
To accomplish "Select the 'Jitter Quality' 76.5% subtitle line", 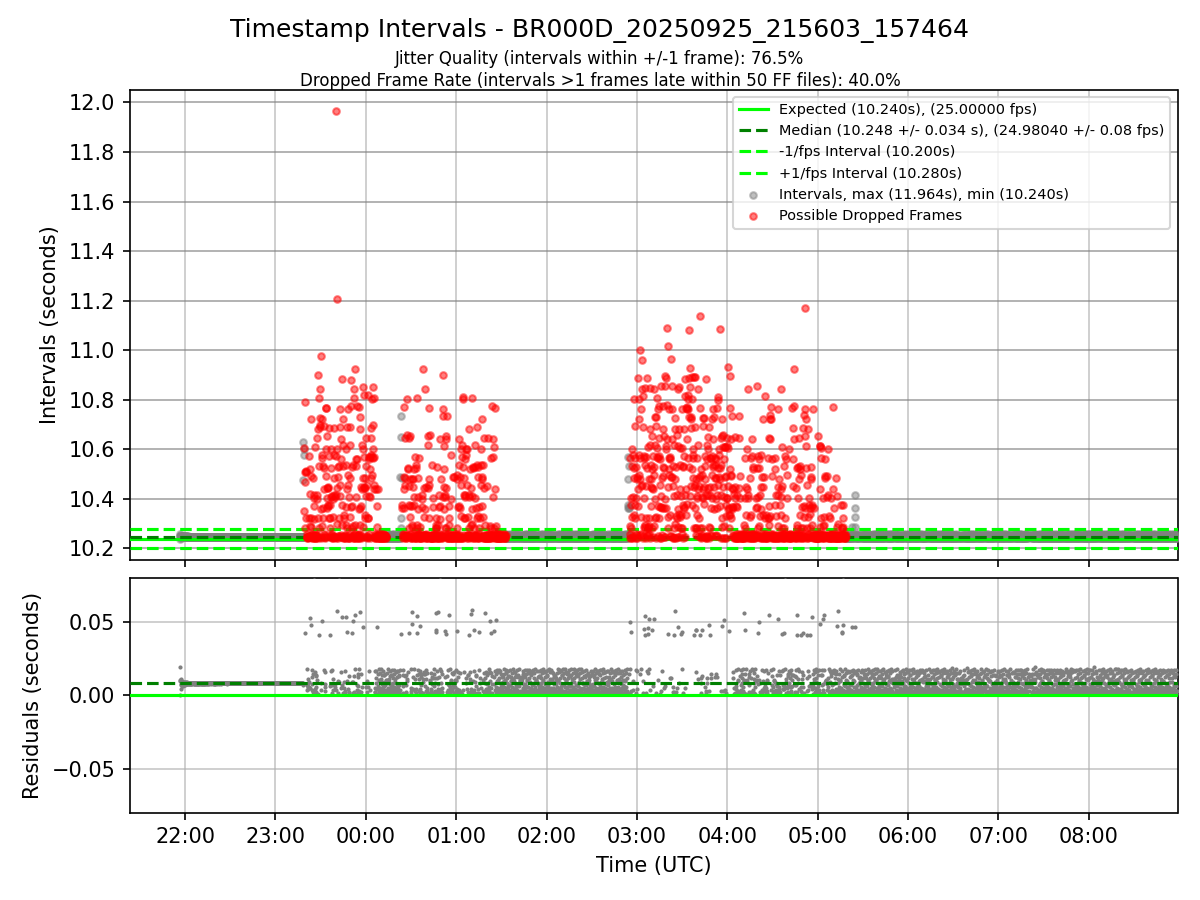I will pos(599,58).
